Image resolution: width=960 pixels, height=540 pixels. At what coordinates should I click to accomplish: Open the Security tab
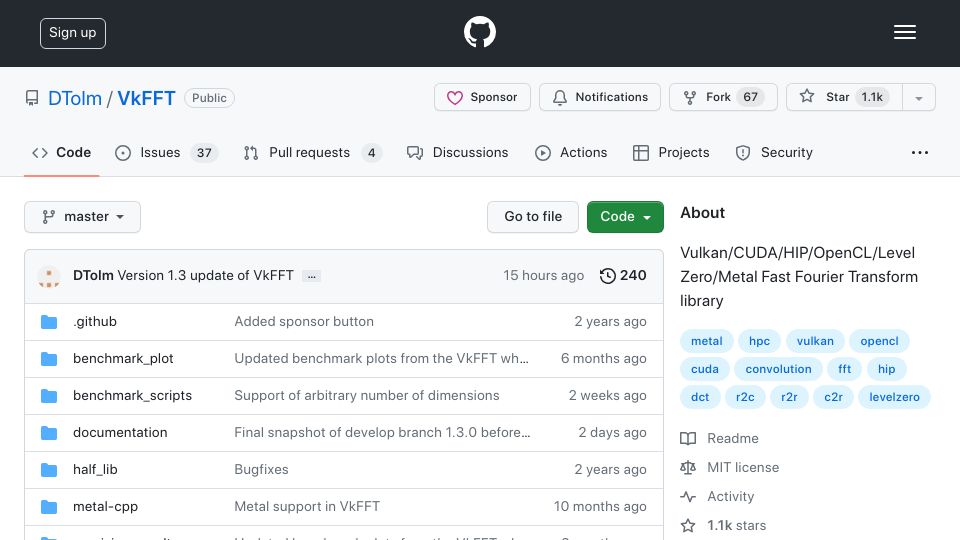[774, 152]
